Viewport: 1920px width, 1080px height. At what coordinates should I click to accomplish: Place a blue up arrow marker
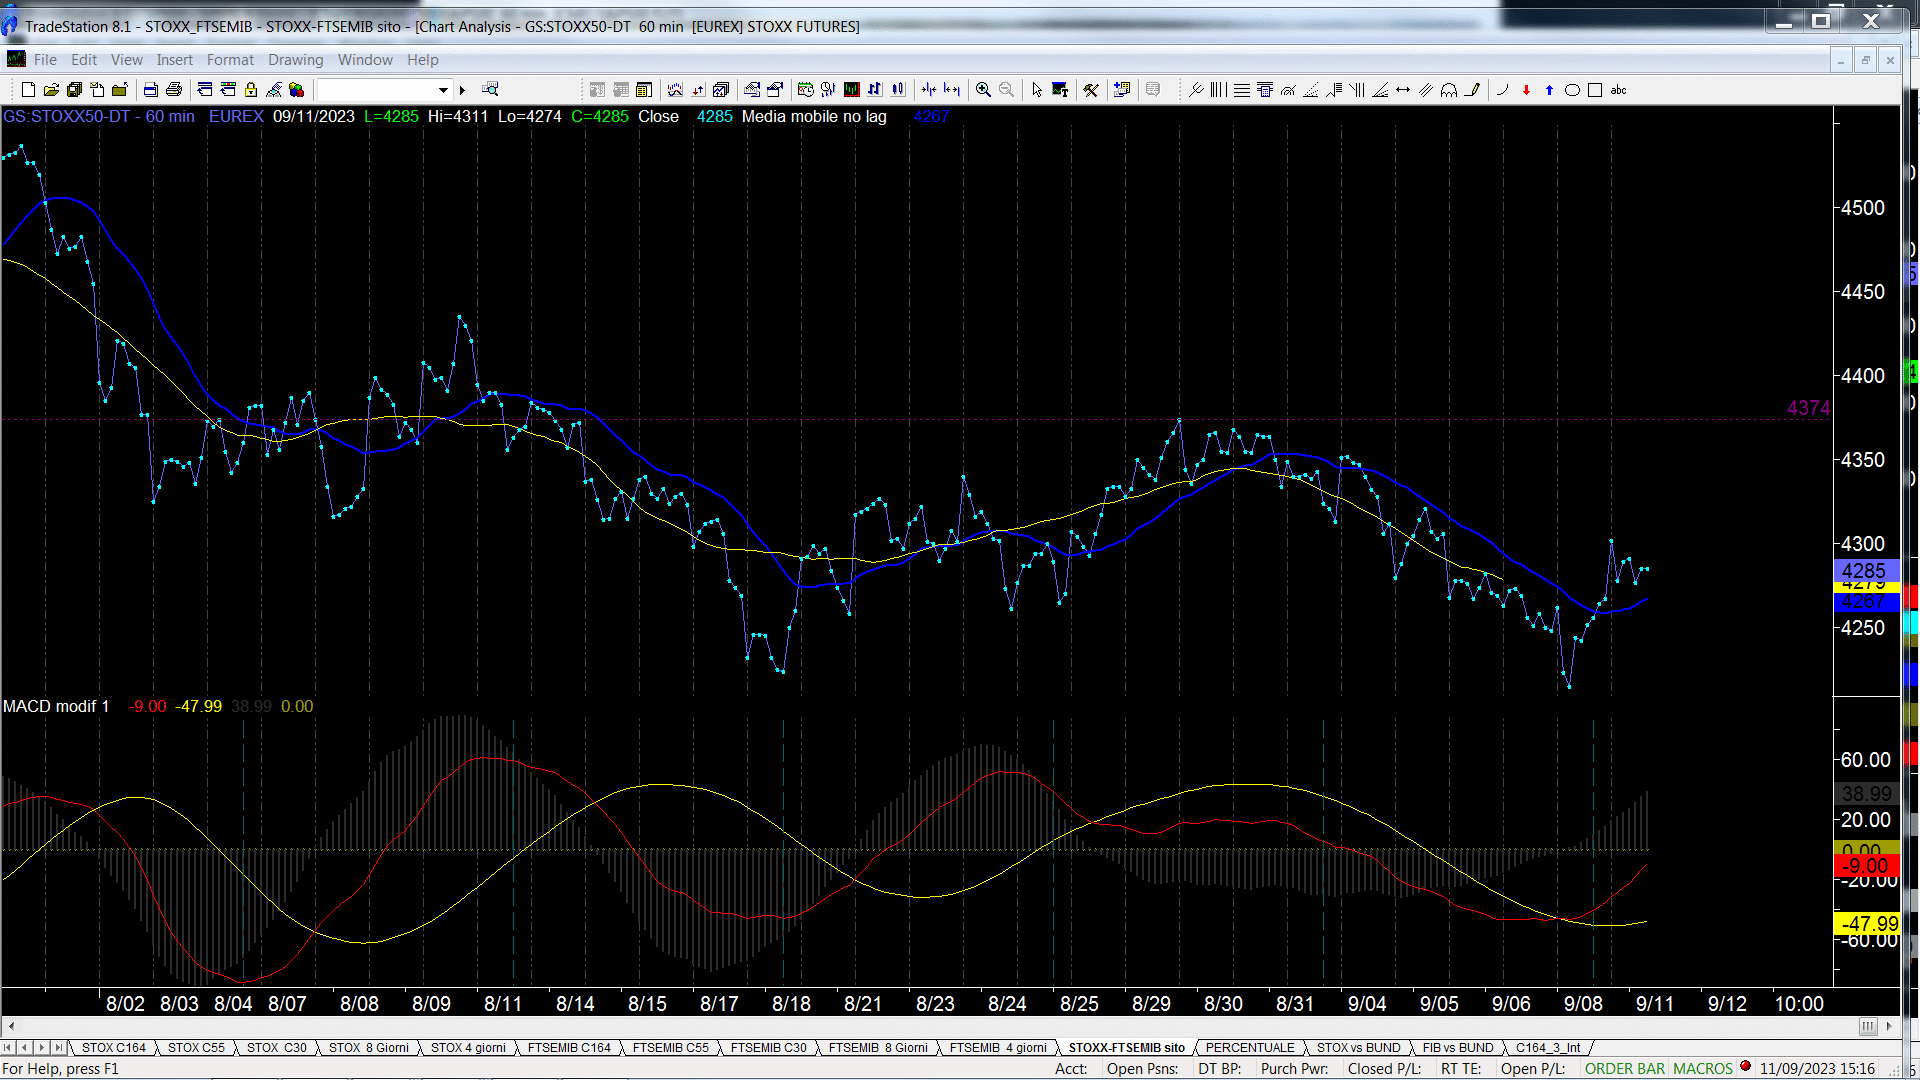pyautogui.click(x=1549, y=90)
